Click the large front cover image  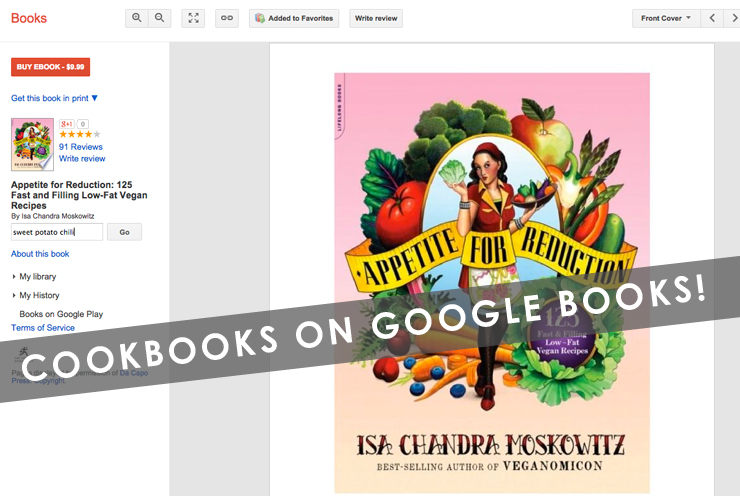click(x=492, y=283)
